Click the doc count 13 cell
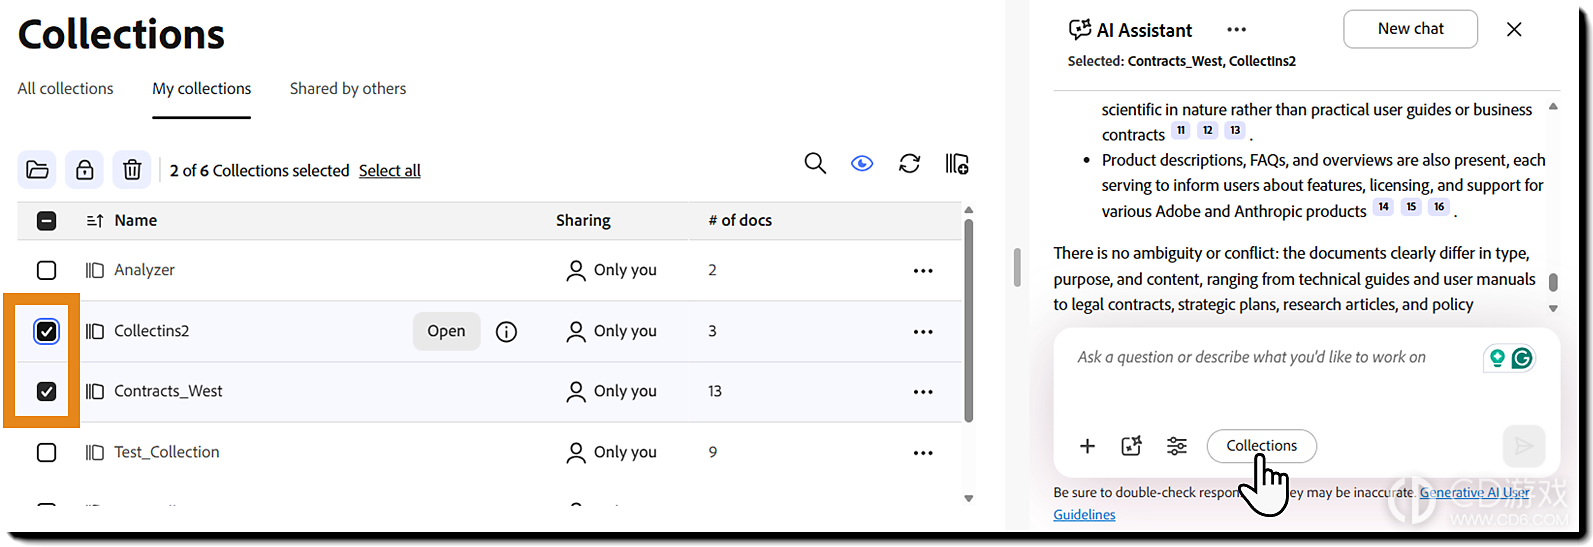The width and height of the screenshot is (1593, 547). click(x=715, y=391)
